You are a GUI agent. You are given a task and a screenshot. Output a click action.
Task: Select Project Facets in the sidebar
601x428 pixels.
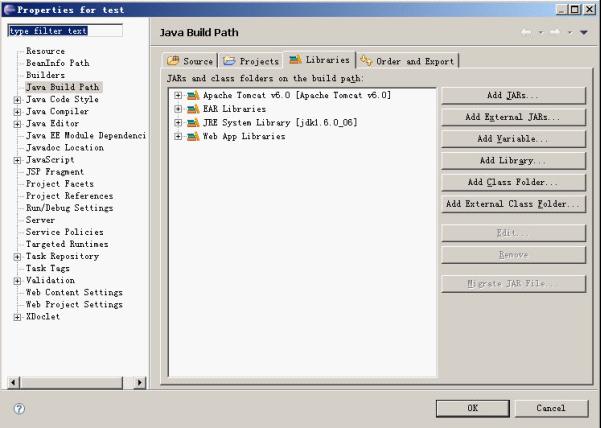60,184
